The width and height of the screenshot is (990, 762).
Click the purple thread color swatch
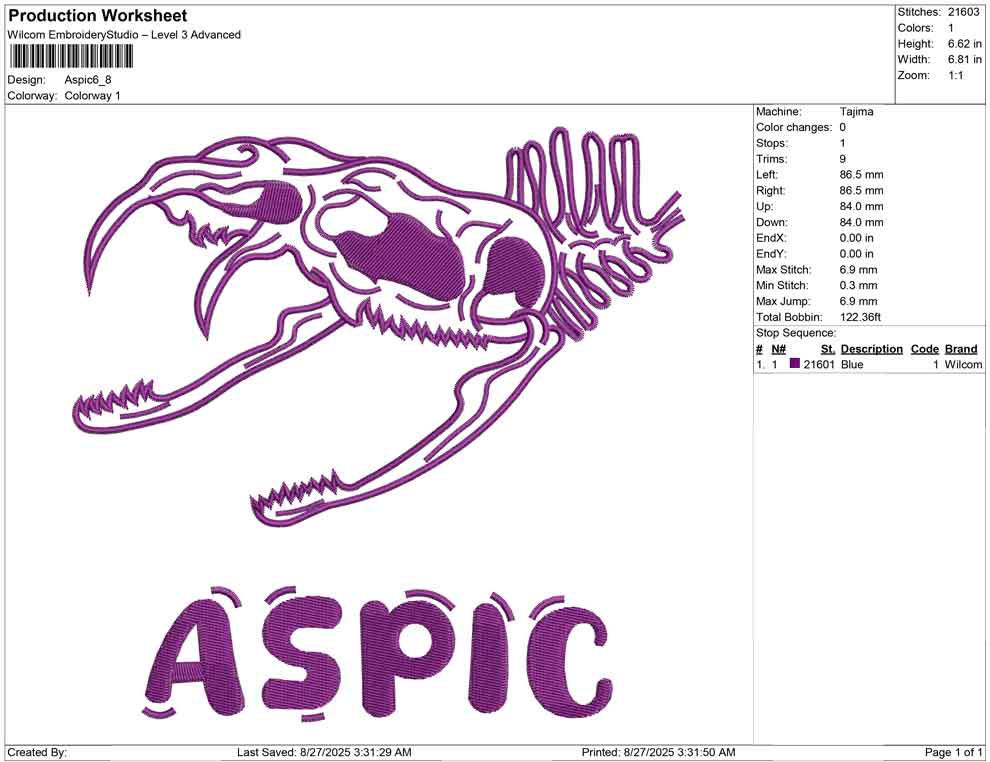tap(795, 364)
